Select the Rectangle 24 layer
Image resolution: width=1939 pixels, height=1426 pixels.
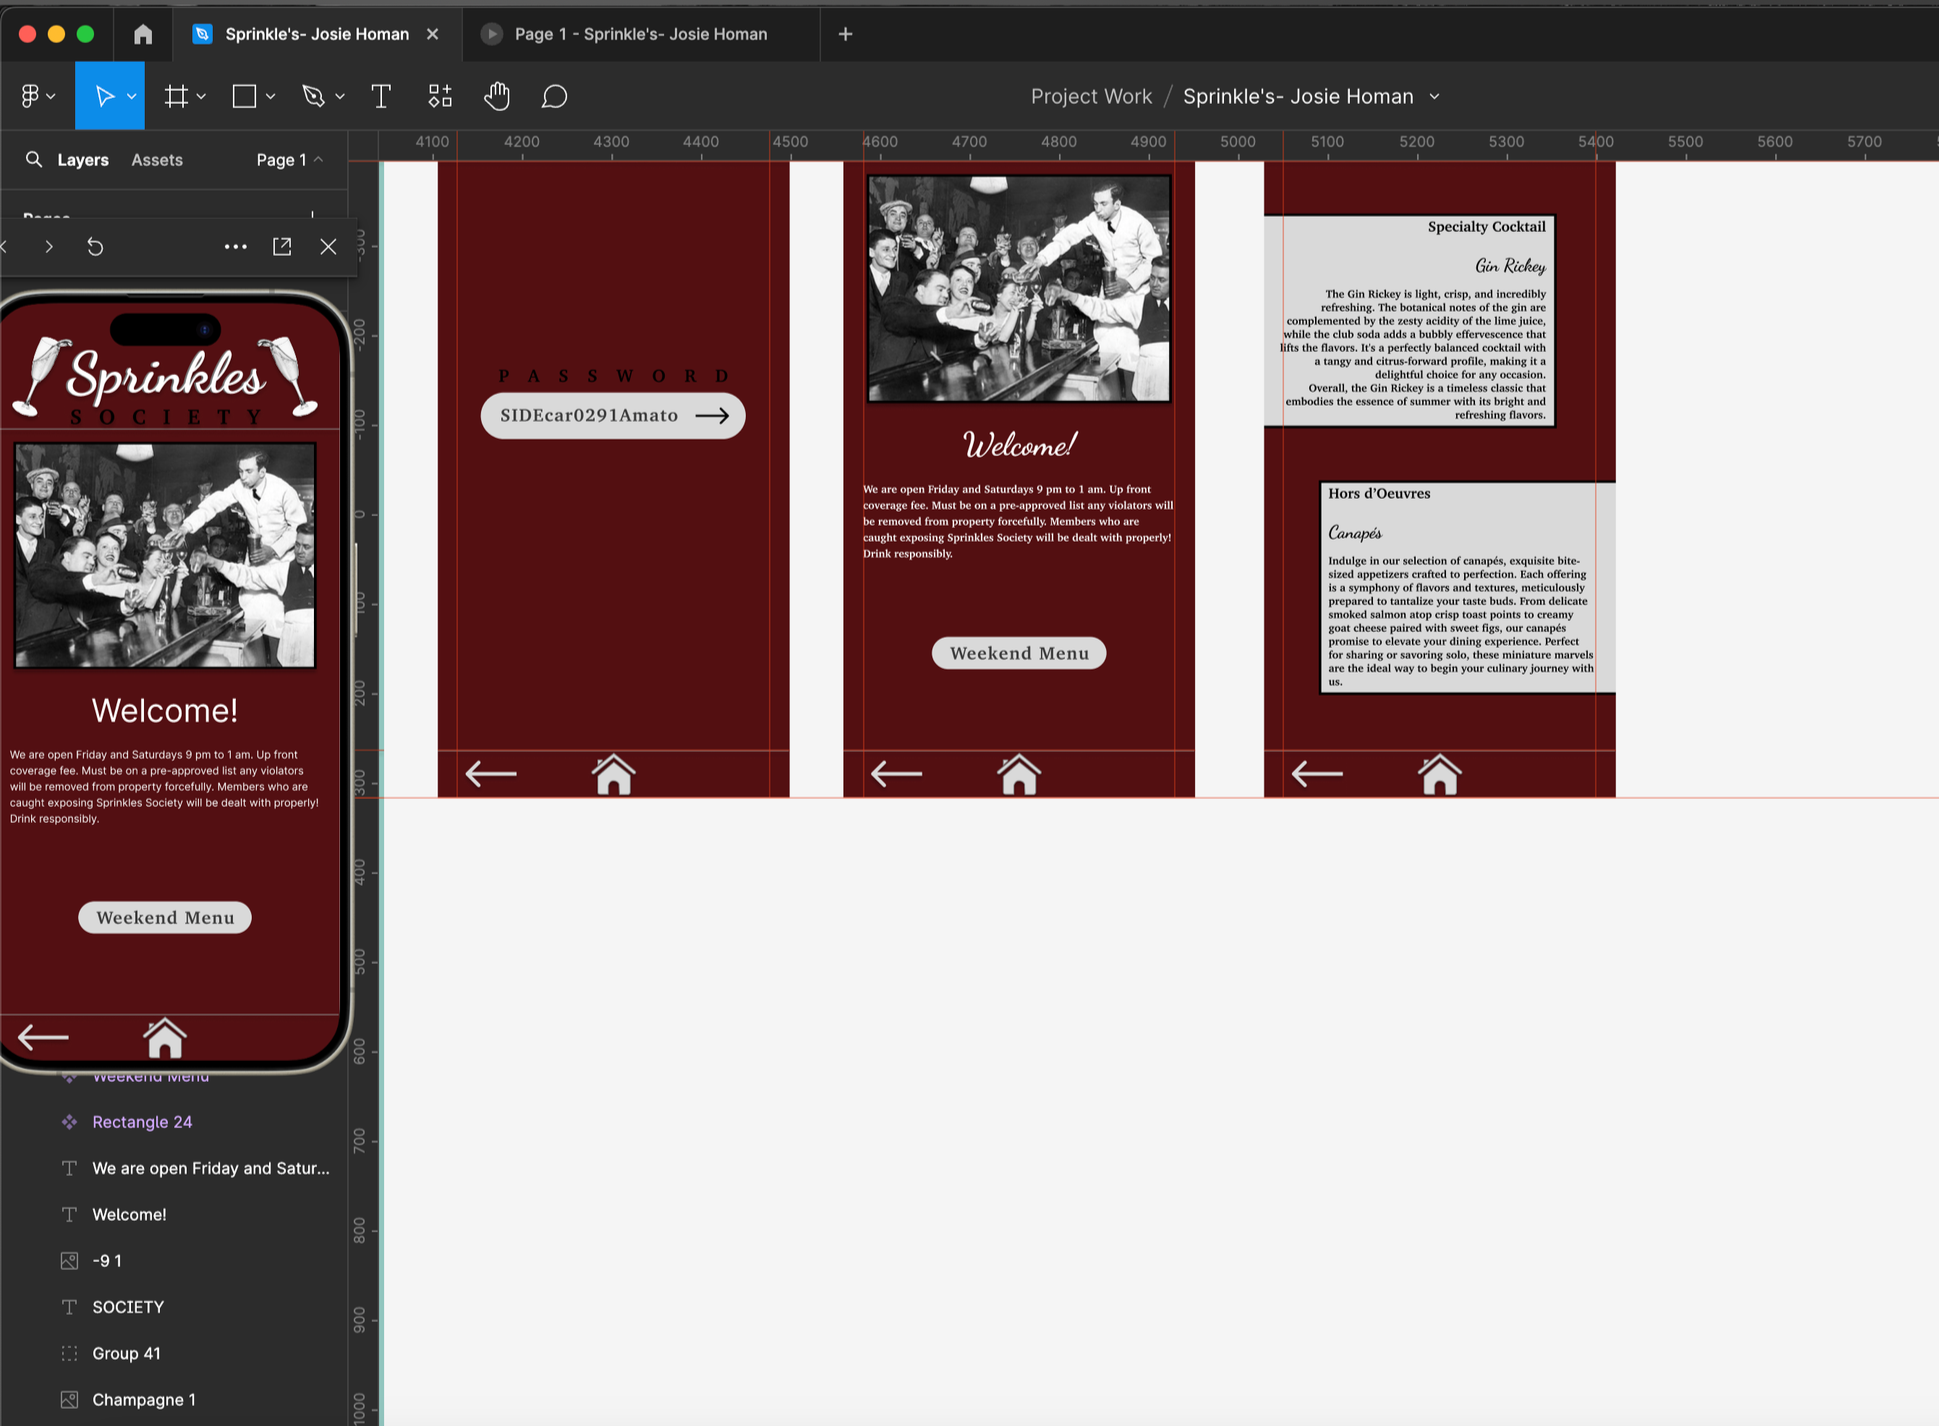pos(142,1122)
